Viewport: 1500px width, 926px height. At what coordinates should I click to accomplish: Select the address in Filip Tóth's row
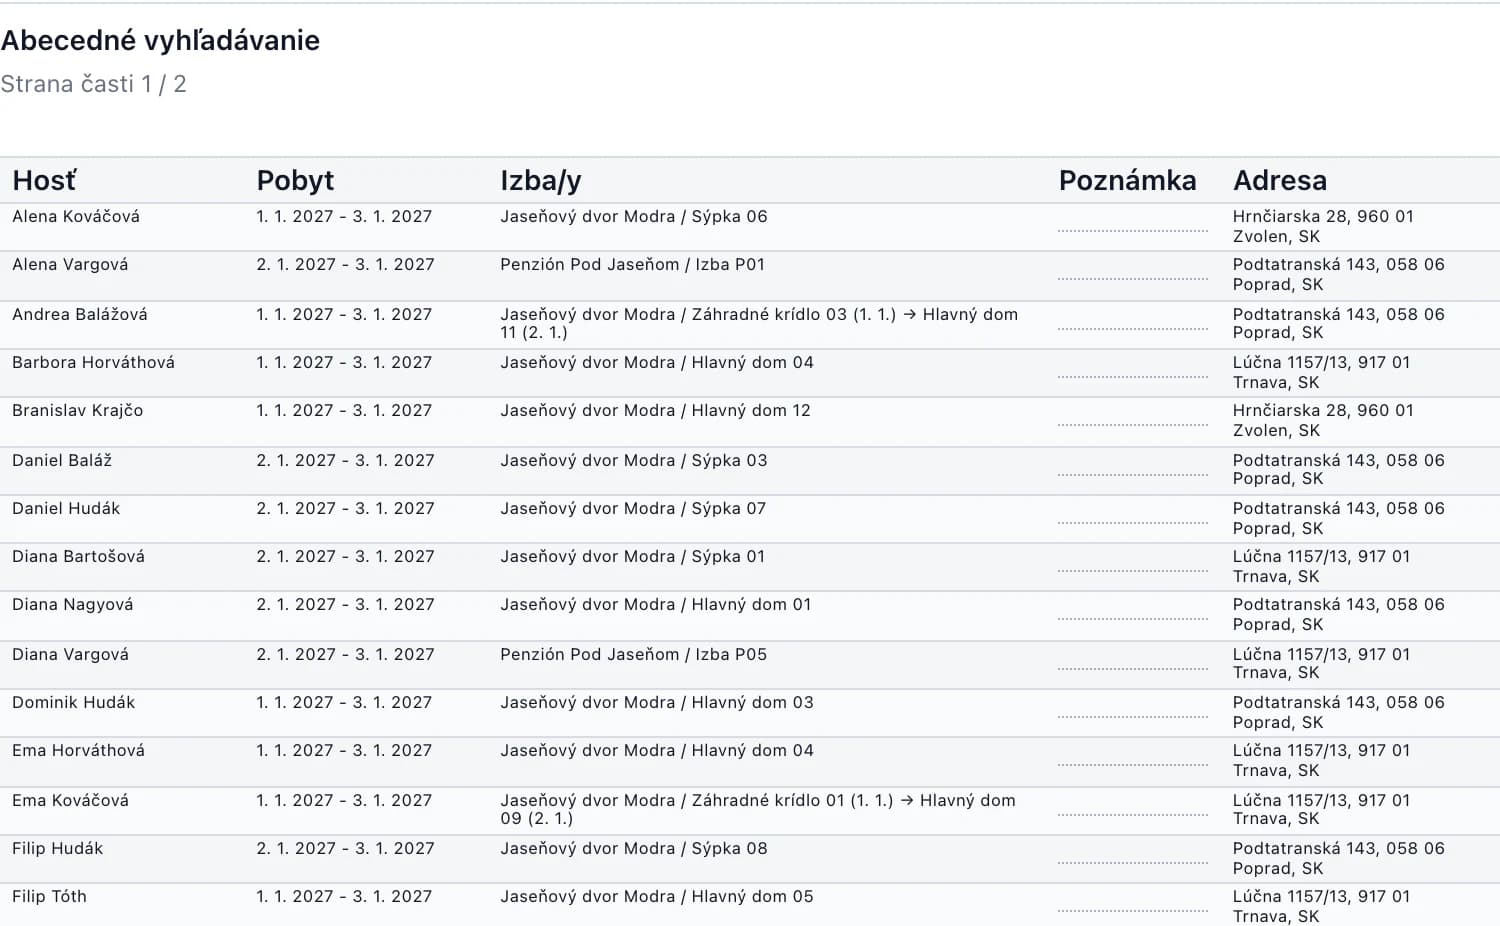click(x=1321, y=906)
